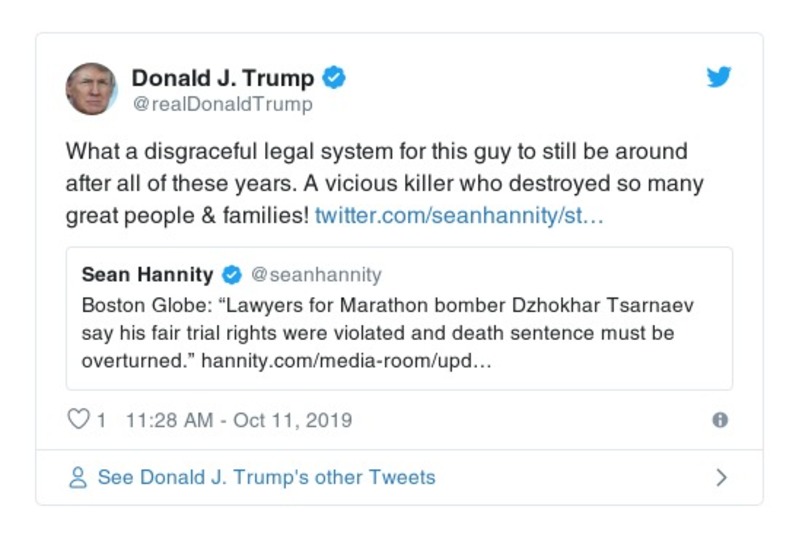Click the like count number
This screenshot has width=799, height=538.
click(101, 420)
